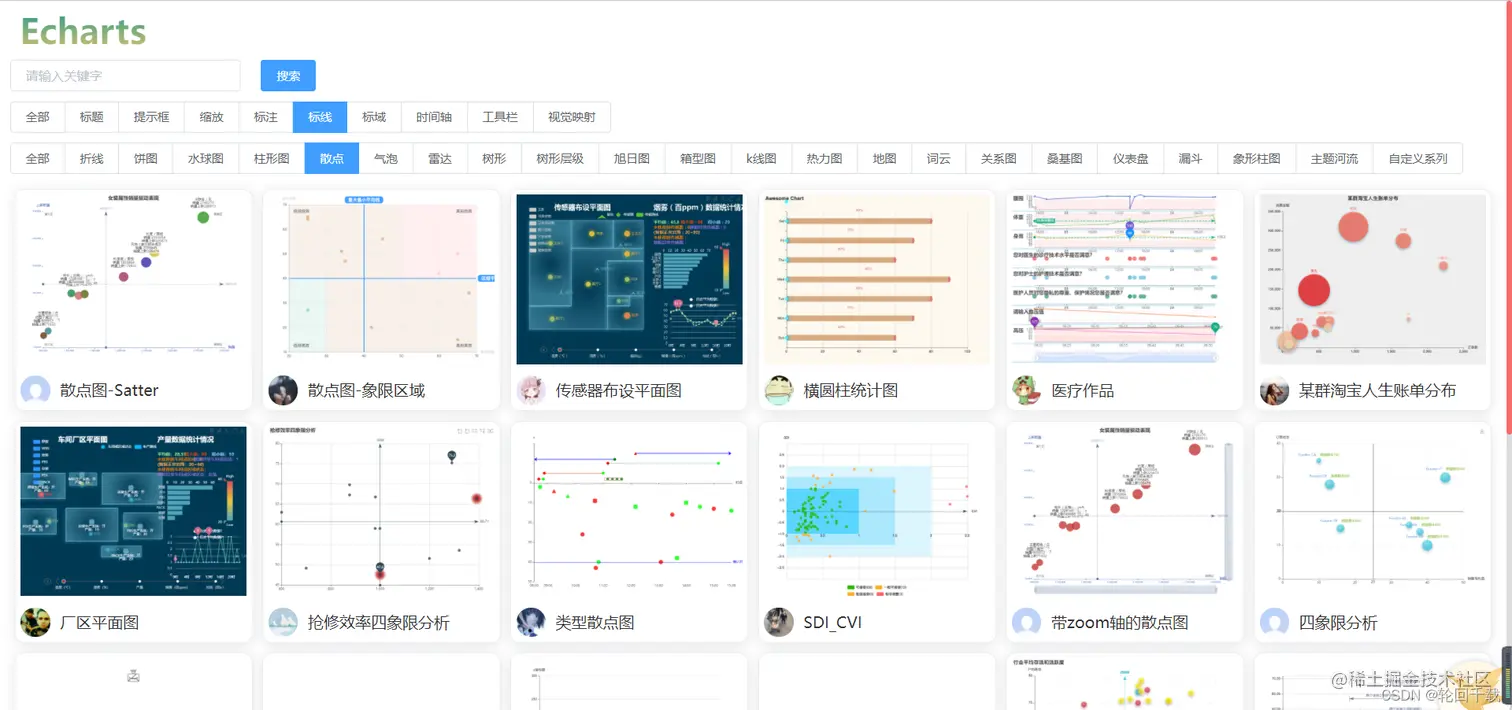
Task: Click the author avatar of 传感器布设平面图
Action: 530,390
